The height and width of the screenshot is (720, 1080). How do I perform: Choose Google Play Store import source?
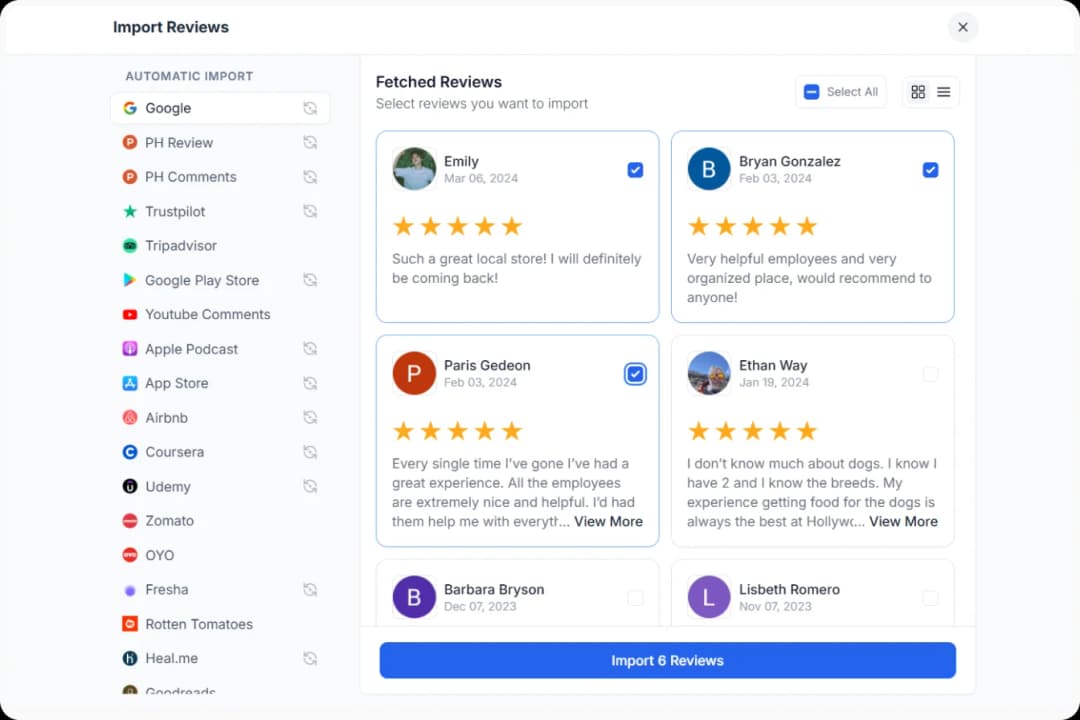click(201, 280)
